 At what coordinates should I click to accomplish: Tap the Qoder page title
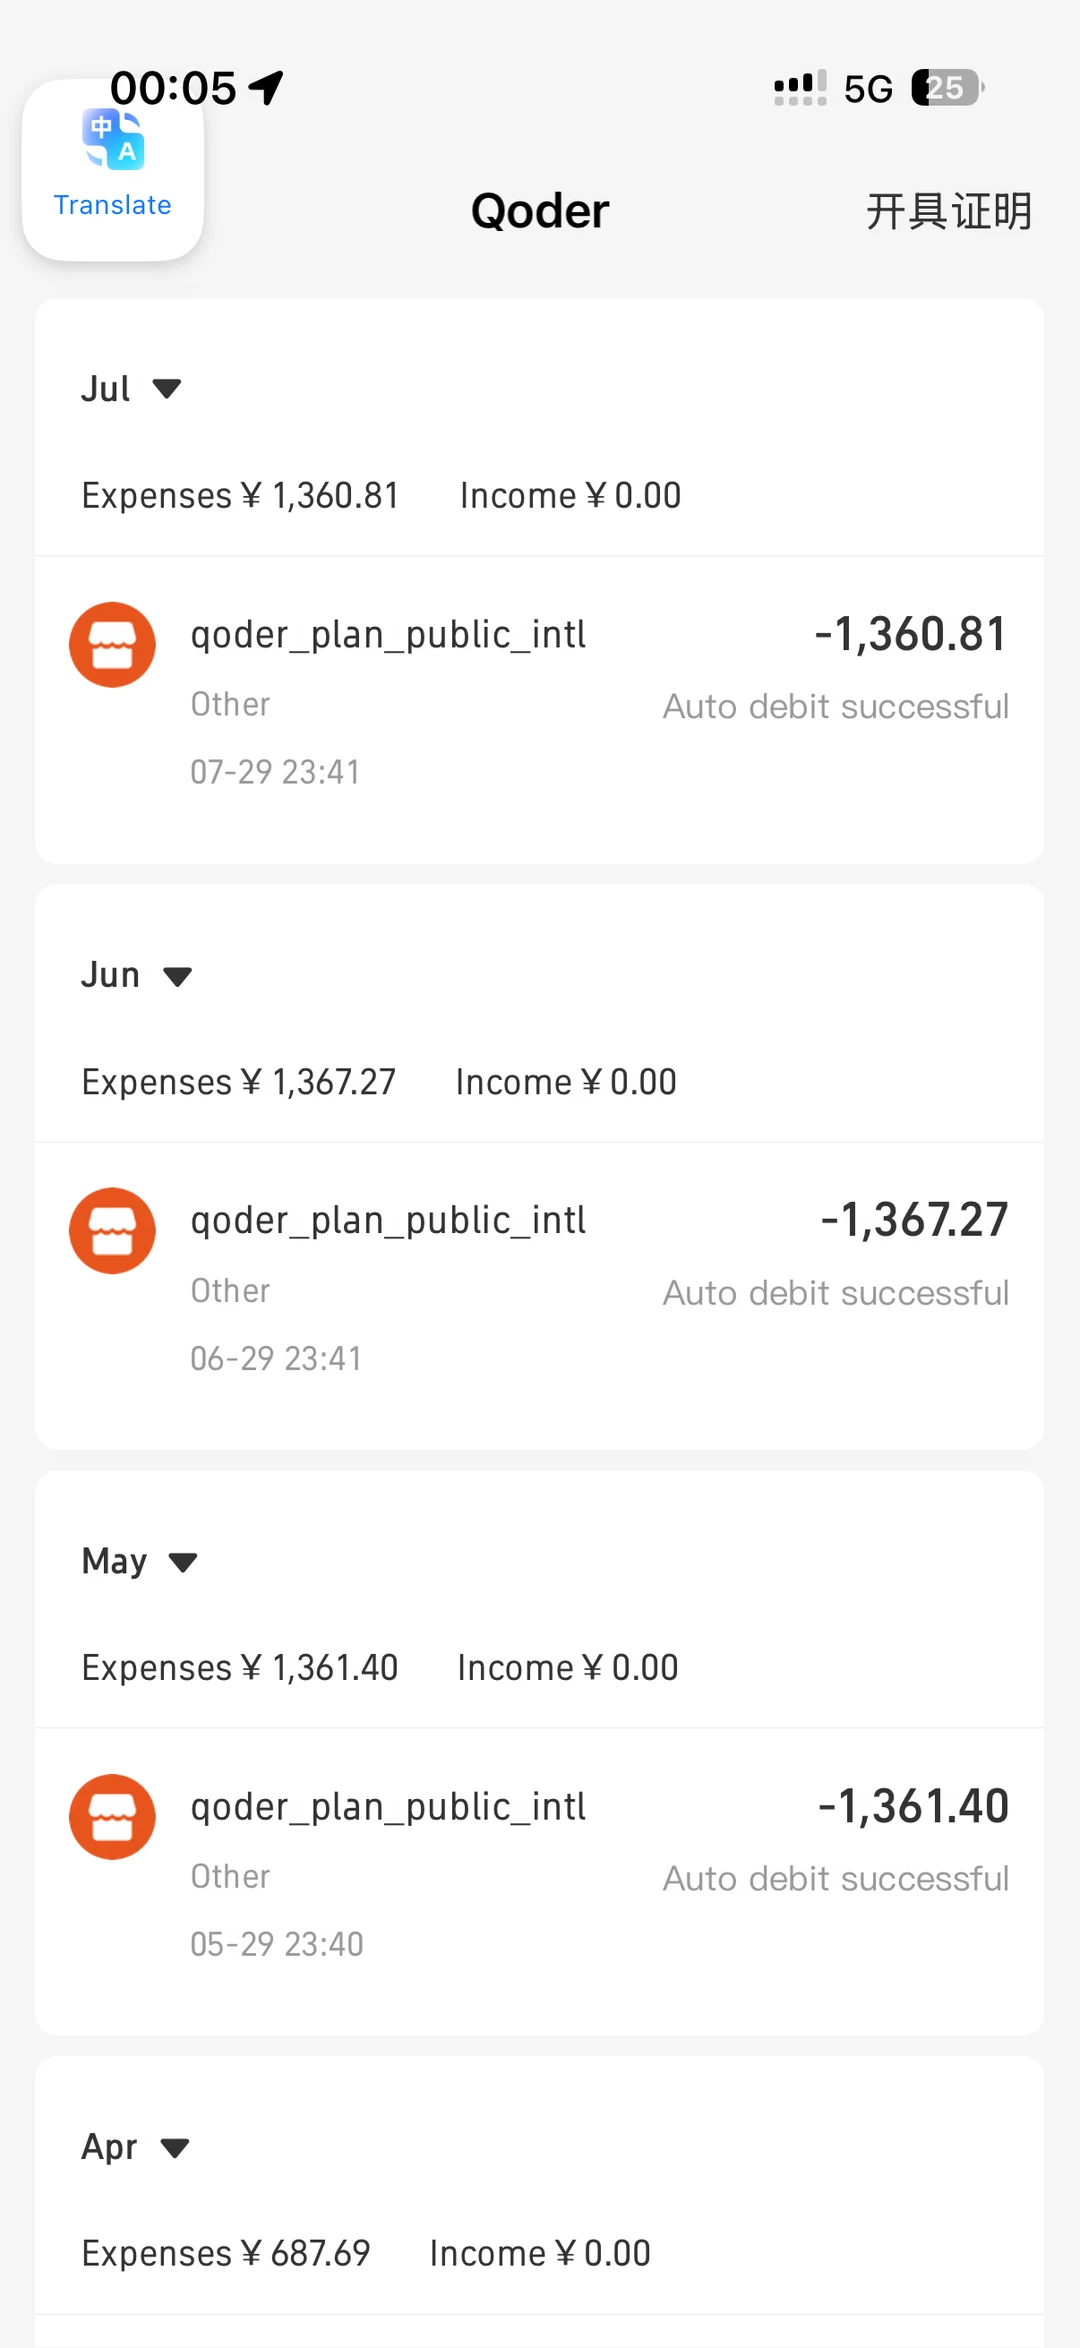coord(540,211)
